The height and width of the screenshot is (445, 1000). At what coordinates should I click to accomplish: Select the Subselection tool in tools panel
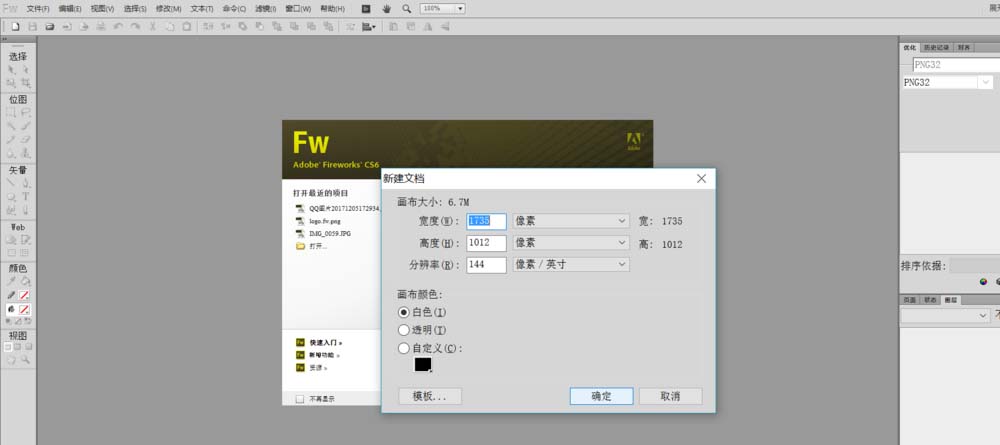pos(26,69)
